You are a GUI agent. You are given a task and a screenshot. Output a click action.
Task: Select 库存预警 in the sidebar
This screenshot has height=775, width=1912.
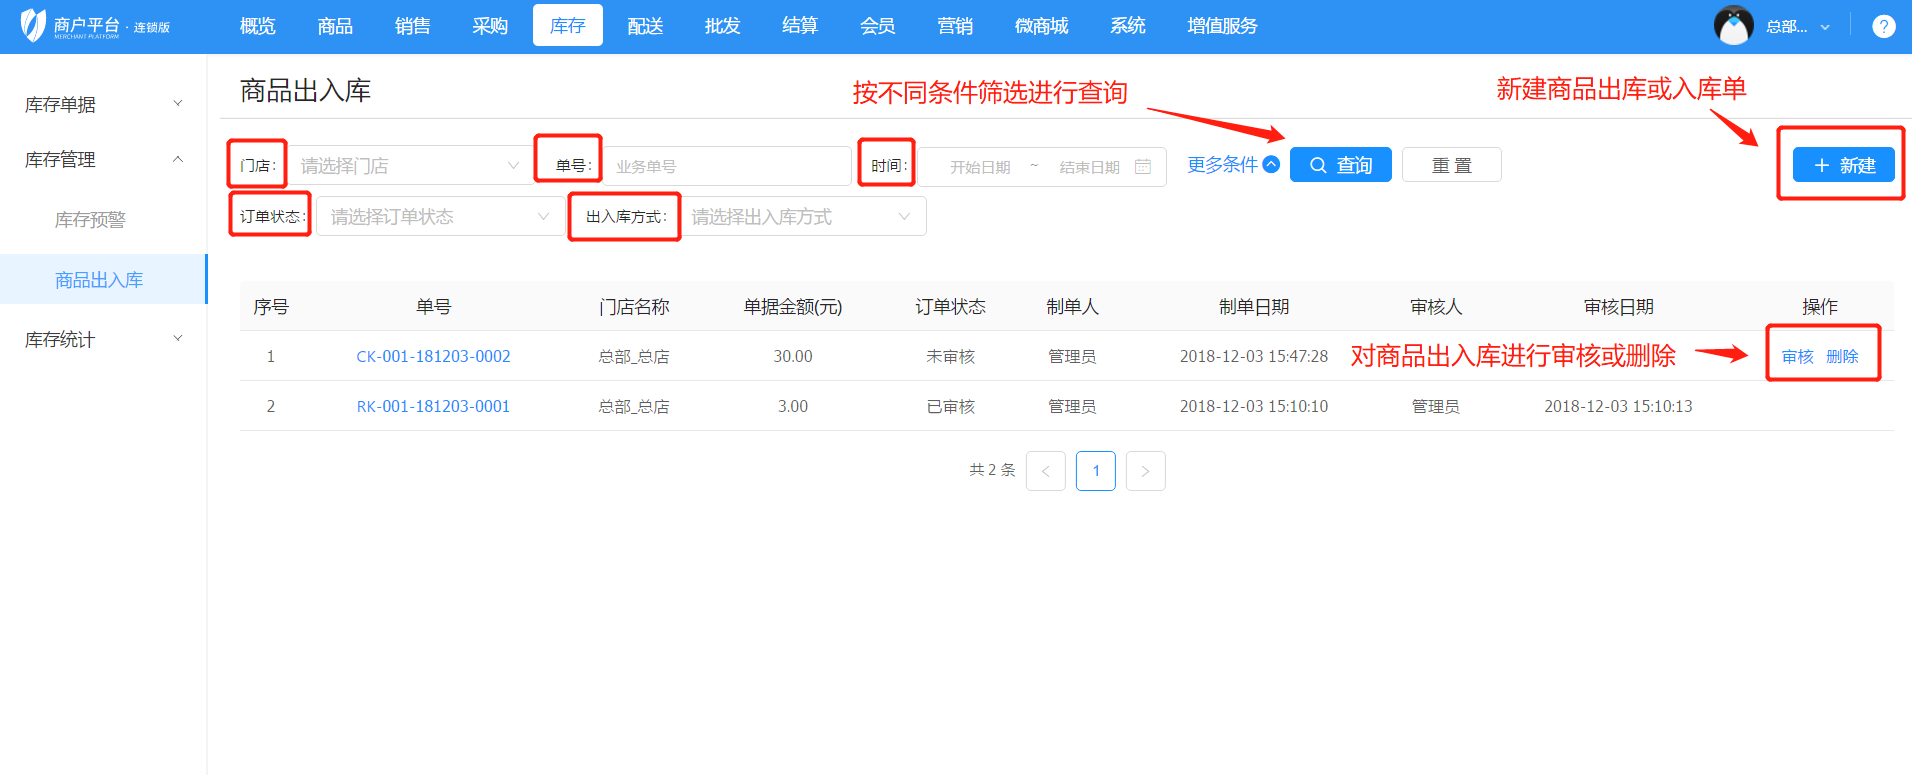pyautogui.click(x=90, y=220)
